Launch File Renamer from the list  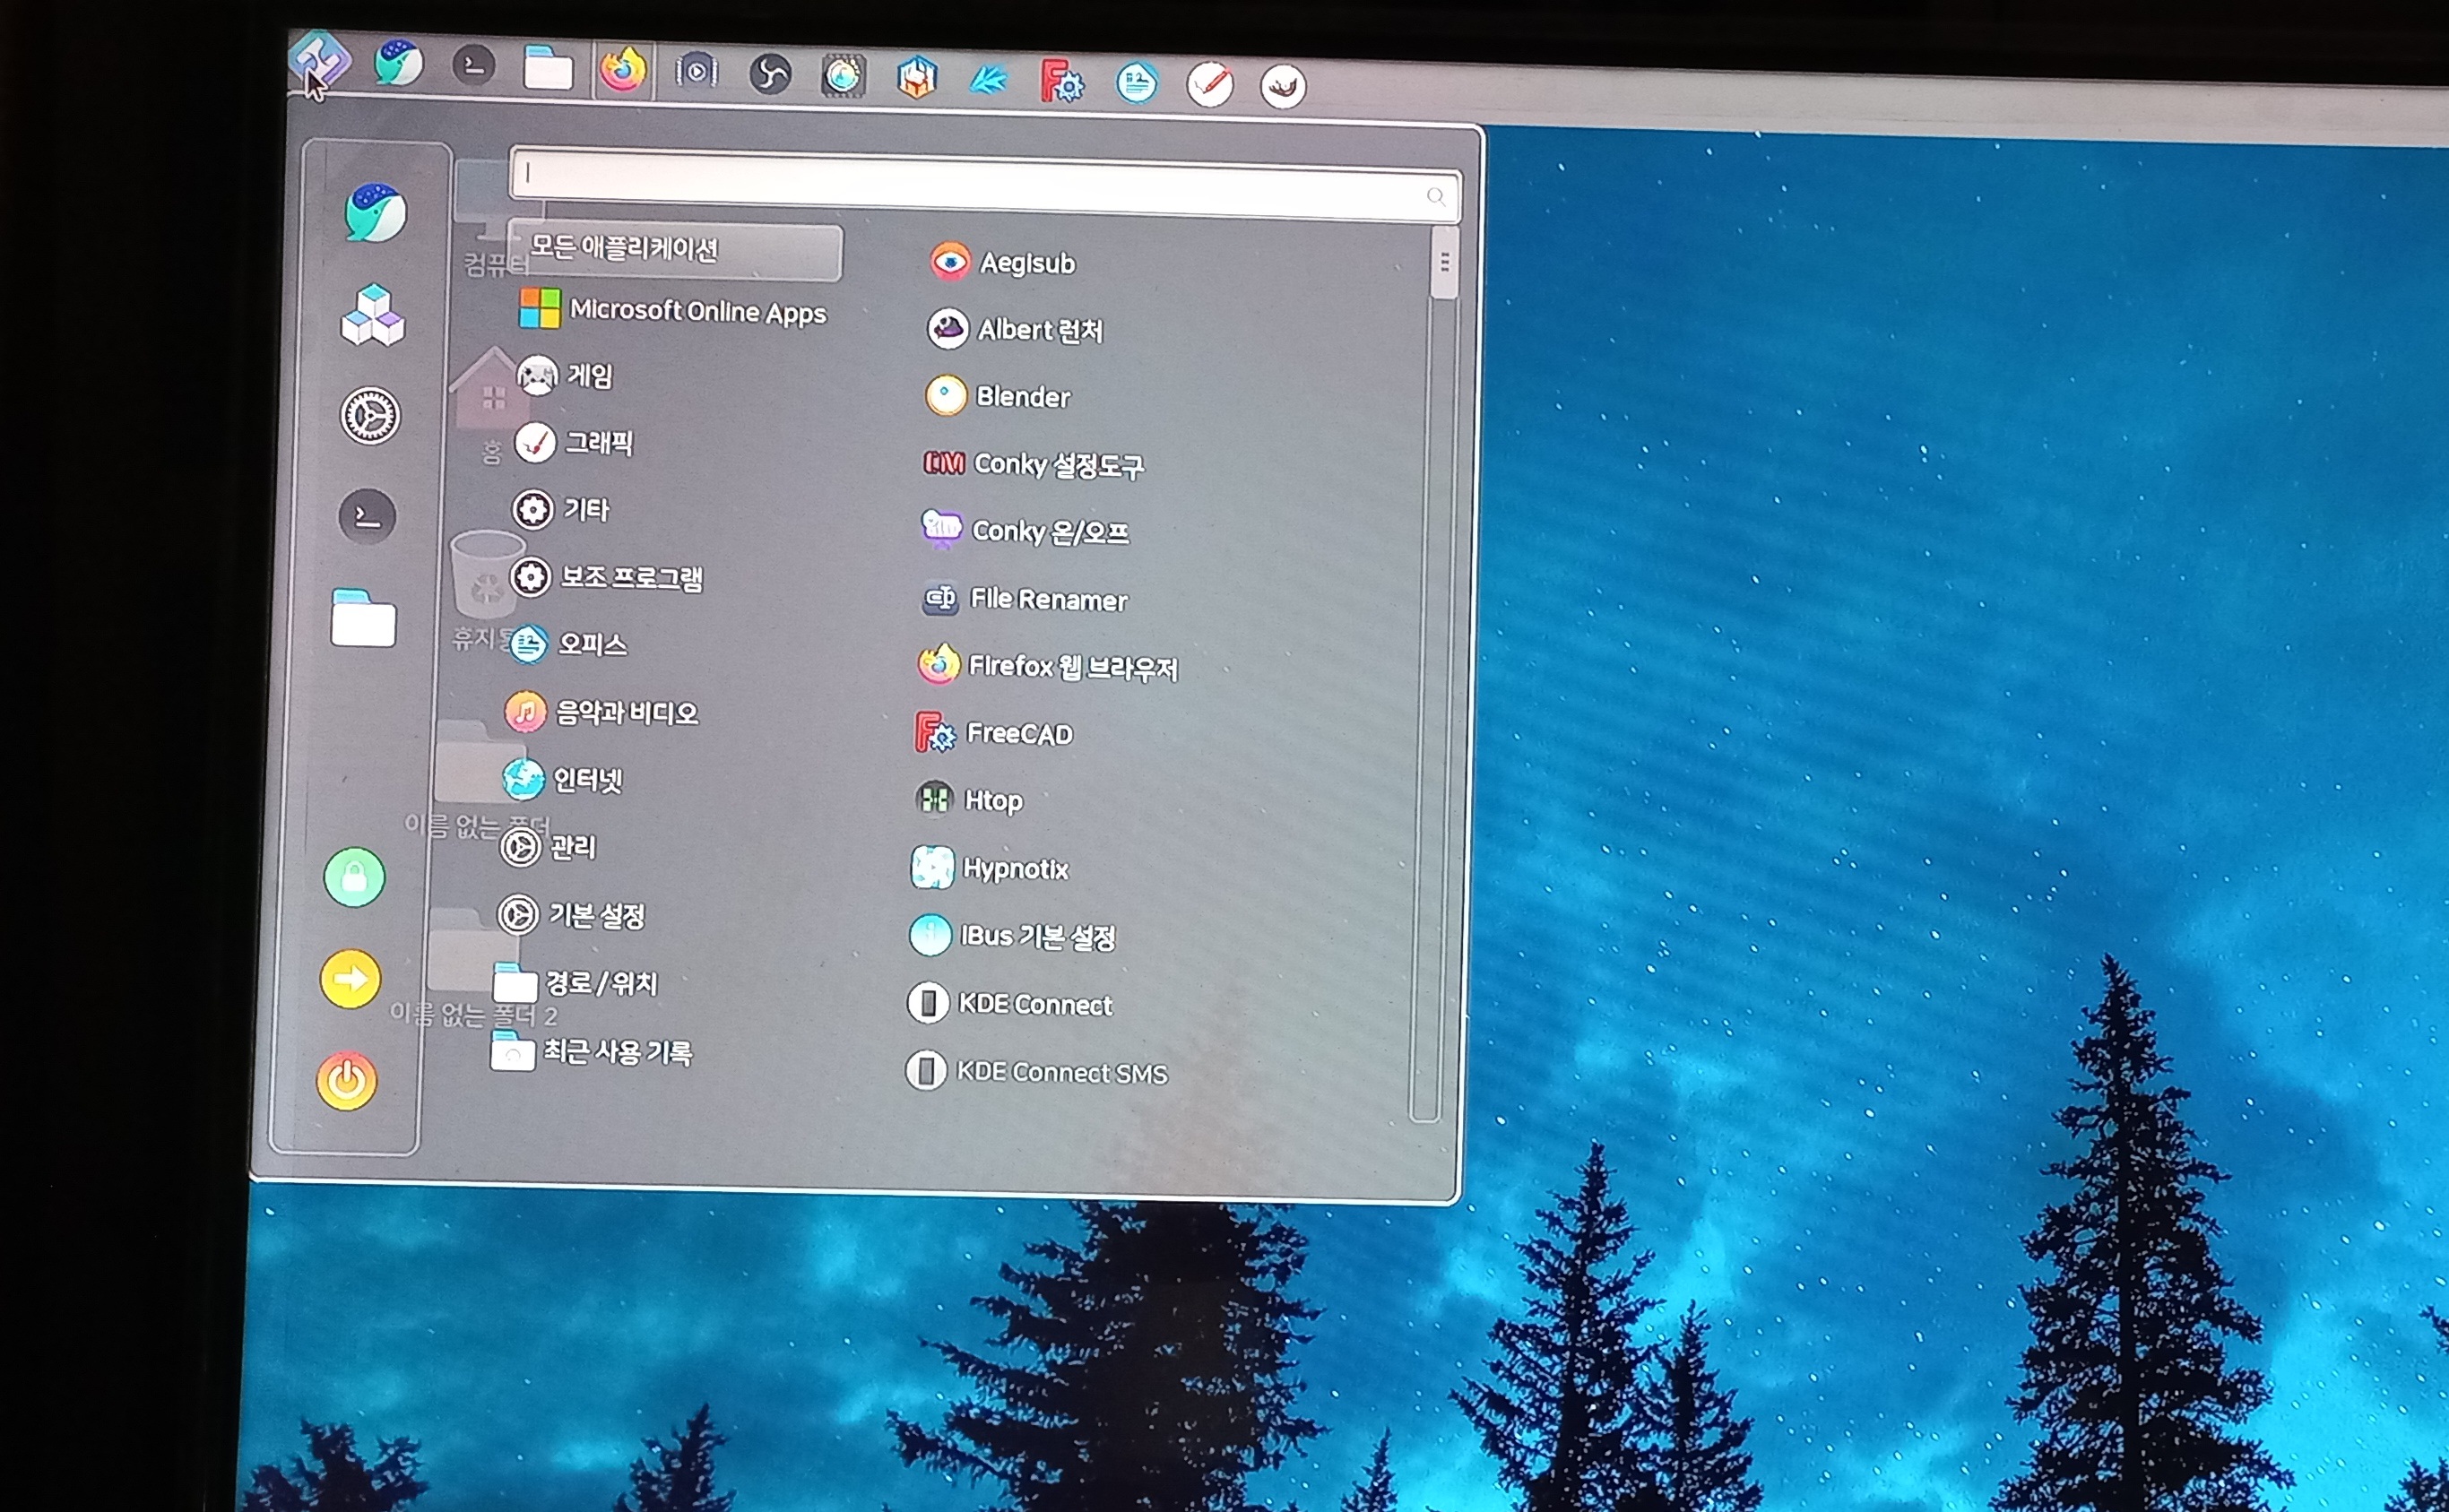pos(1024,598)
